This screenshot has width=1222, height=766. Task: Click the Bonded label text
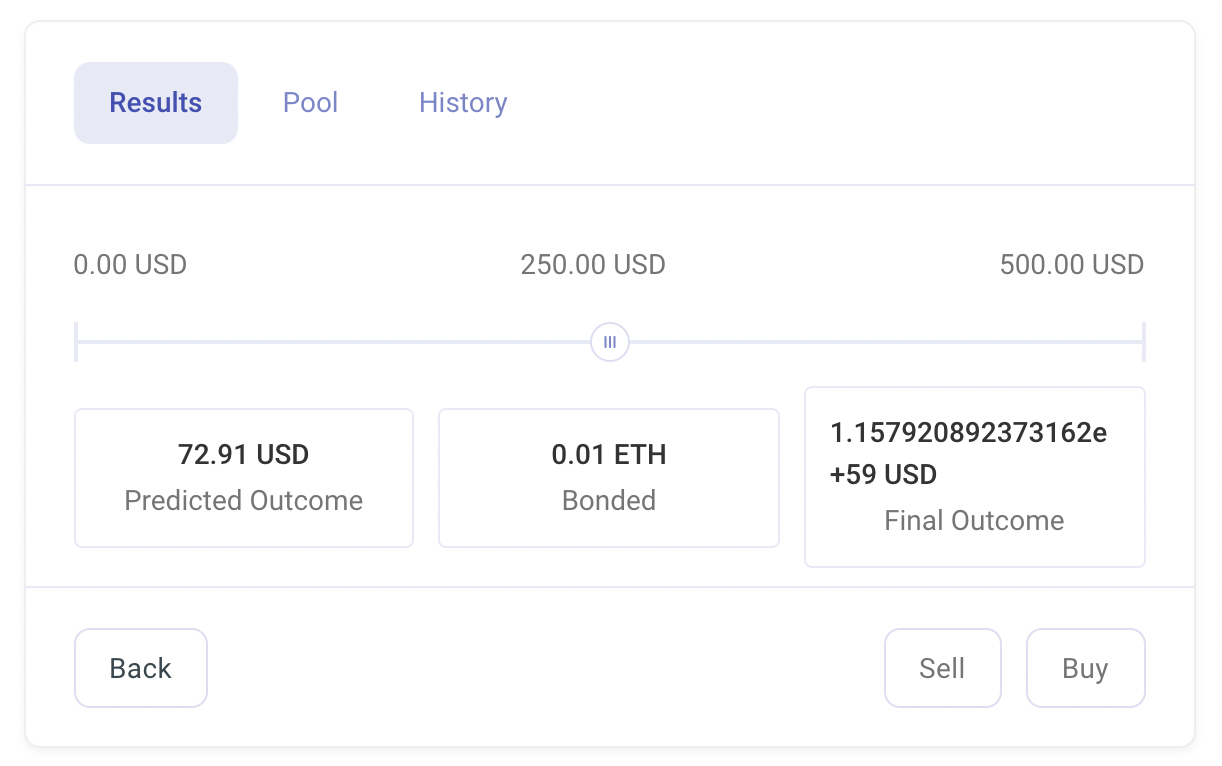tap(608, 501)
